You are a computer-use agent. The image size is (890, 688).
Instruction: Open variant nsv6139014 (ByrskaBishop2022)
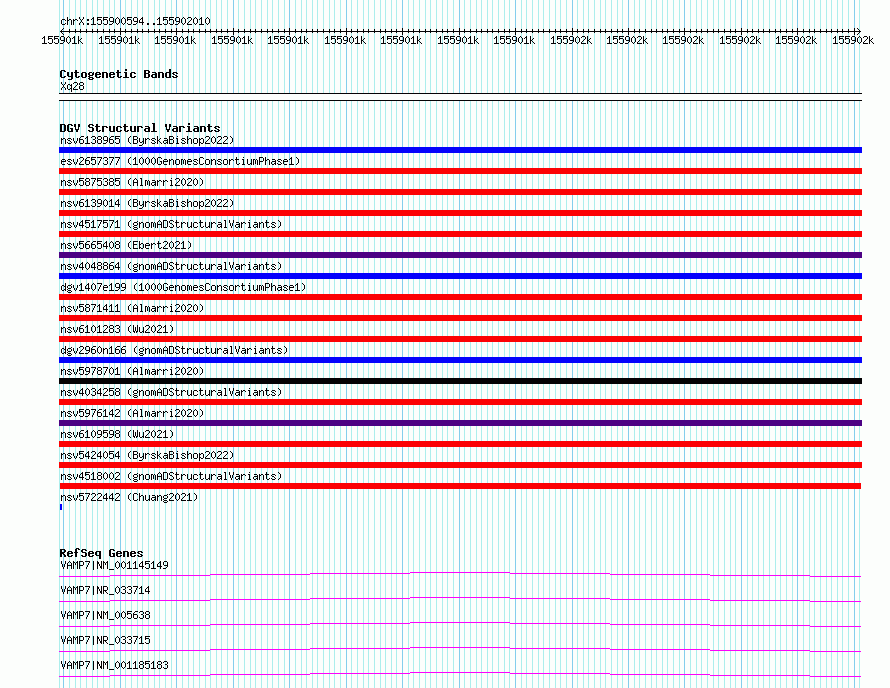(x=147, y=203)
